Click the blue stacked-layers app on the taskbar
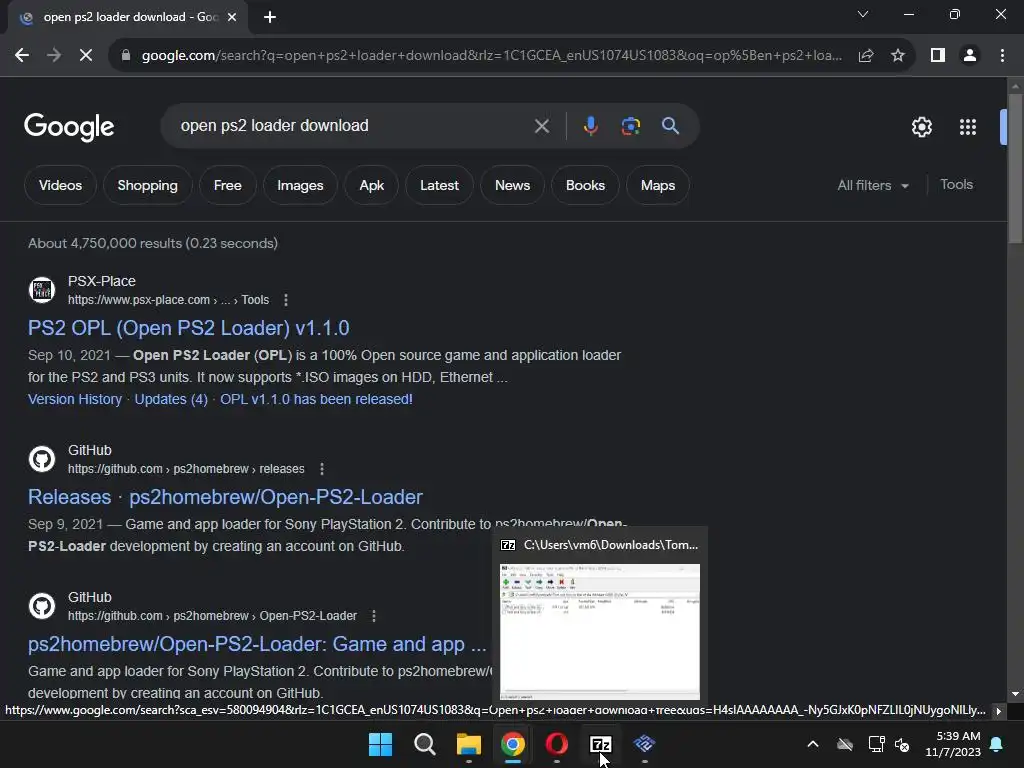The image size is (1024, 768). [644, 744]
